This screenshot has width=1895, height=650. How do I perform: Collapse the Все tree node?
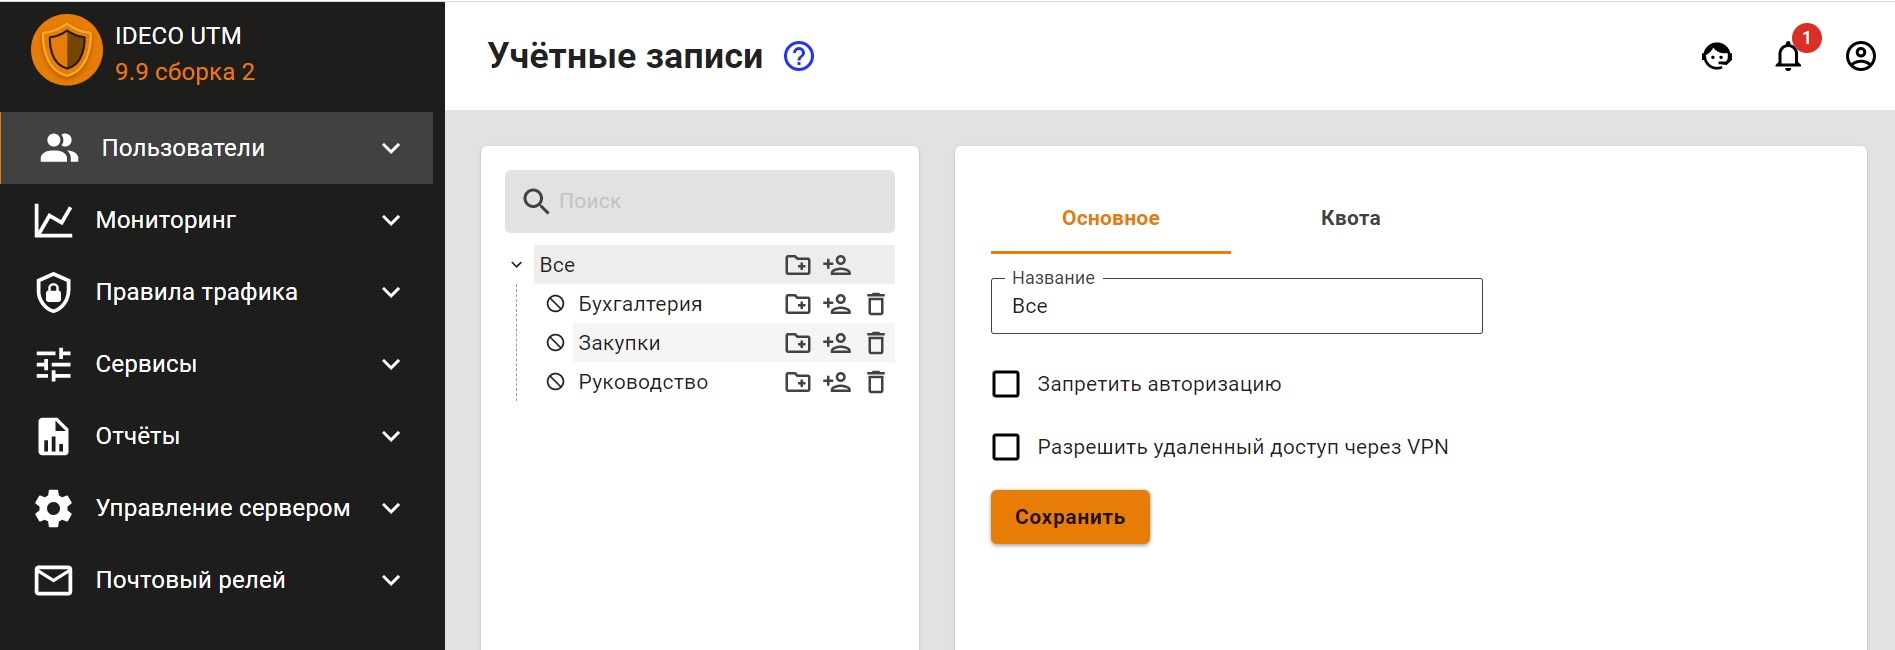click(x=517, y=265)
